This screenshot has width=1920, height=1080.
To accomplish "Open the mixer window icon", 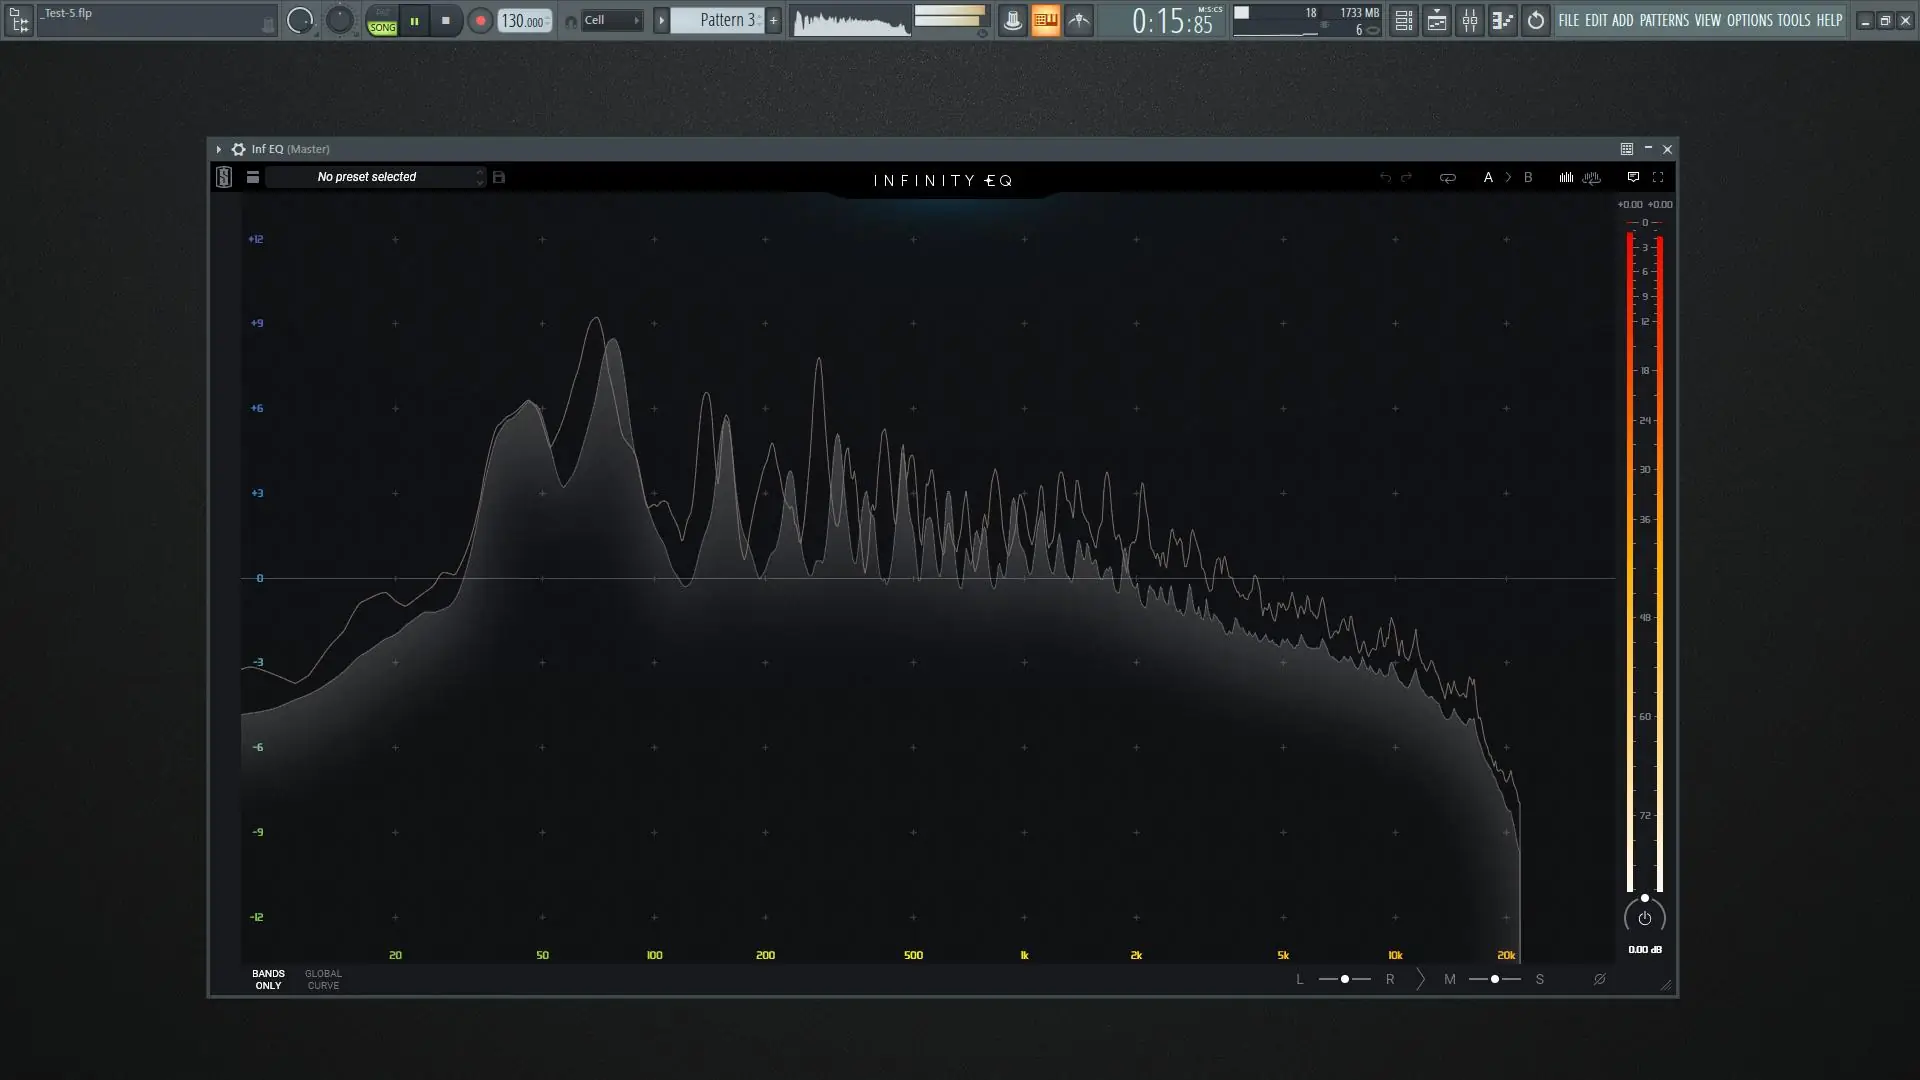I will pos(1470,20).
